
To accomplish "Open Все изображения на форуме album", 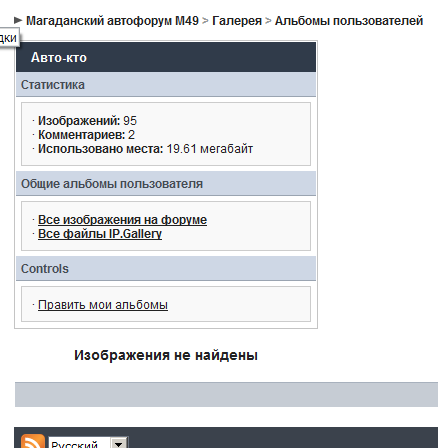I will [122, 220].
